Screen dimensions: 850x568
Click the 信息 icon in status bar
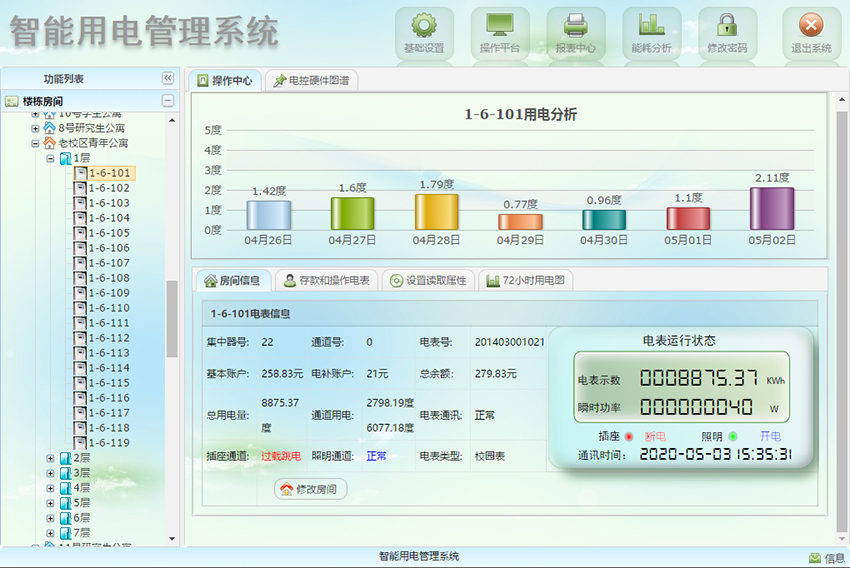(x=815, y=558)
